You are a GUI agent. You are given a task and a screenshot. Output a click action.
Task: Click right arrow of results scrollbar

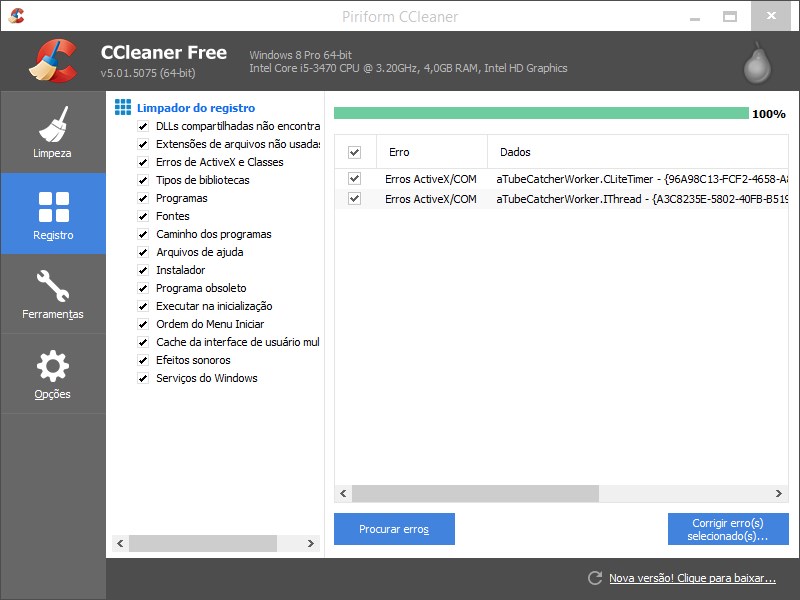click(779, 493)
